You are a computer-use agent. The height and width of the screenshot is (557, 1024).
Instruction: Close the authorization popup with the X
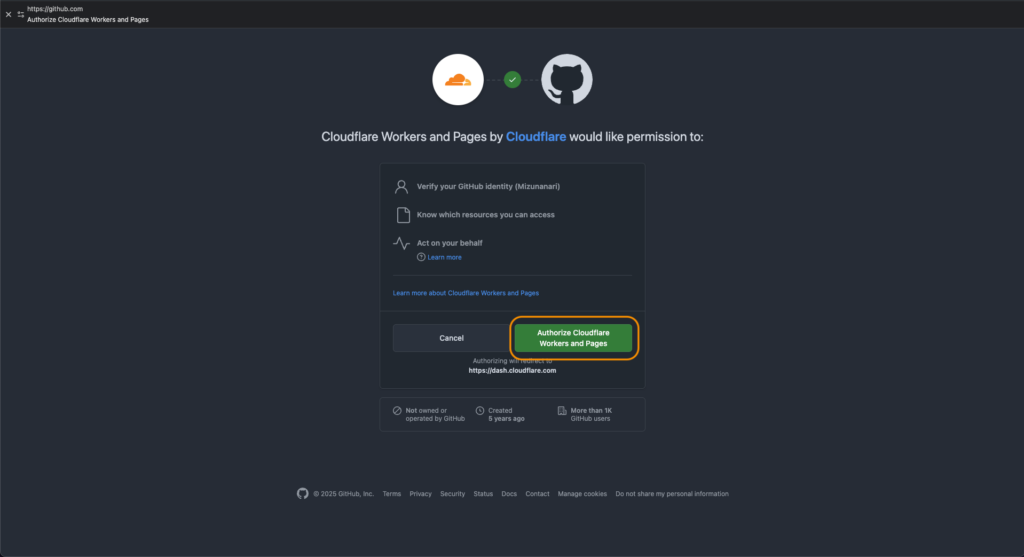tap(8, 14)
